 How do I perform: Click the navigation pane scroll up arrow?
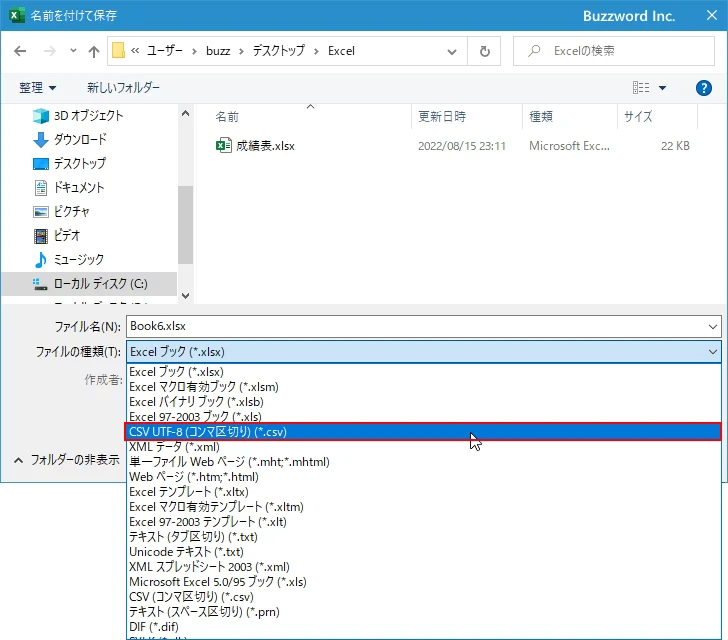(185, 113)
